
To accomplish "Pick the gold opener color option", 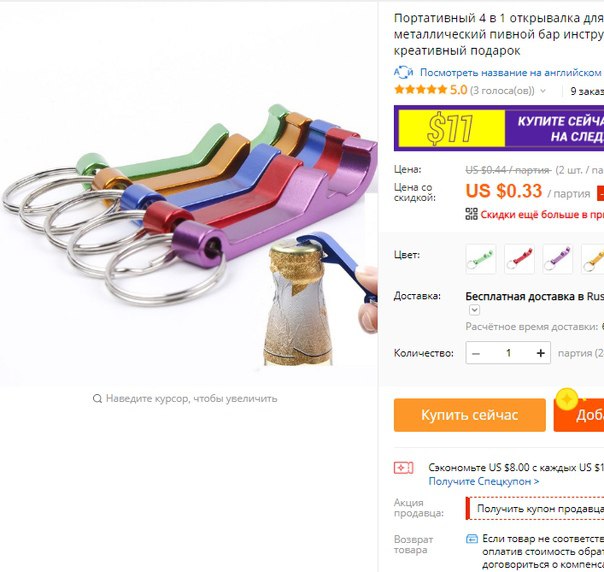I will (x=593, y=259).
